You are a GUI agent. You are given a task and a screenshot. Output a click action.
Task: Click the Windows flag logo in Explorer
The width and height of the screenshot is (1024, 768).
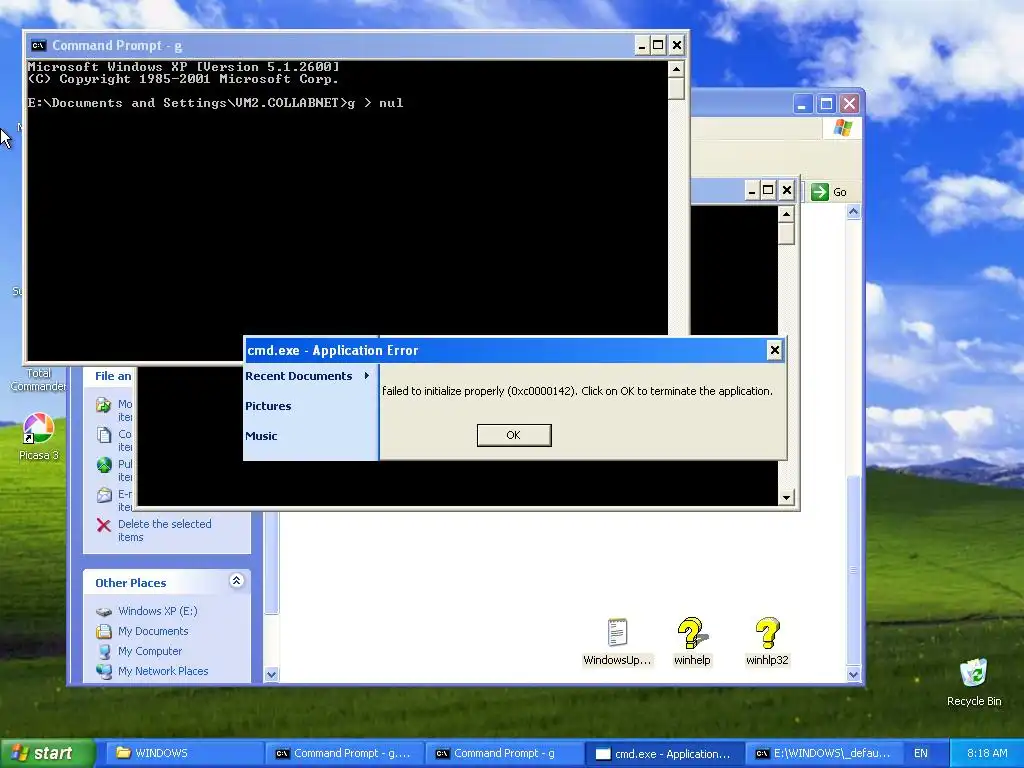(842, 127)
